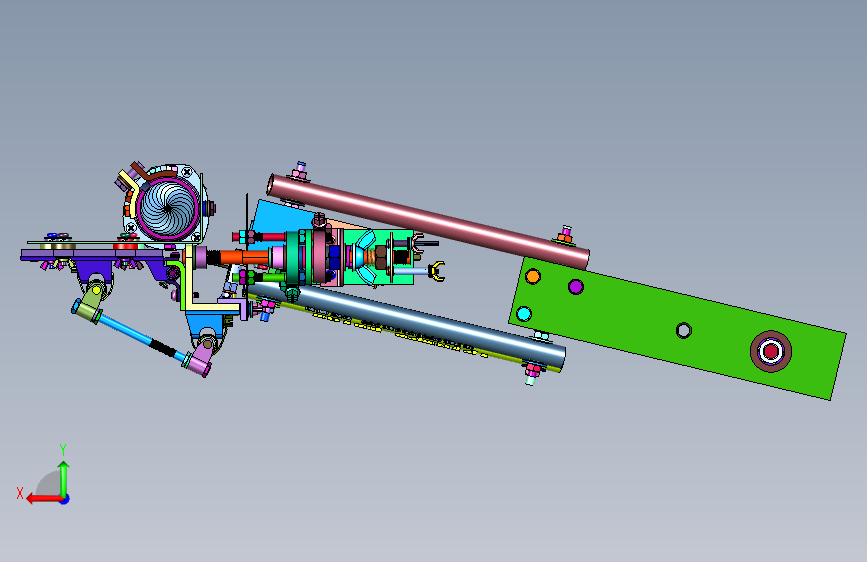867x562 pixels.
Task: Click the small white hole on green plate
Action: click(684, 330)
